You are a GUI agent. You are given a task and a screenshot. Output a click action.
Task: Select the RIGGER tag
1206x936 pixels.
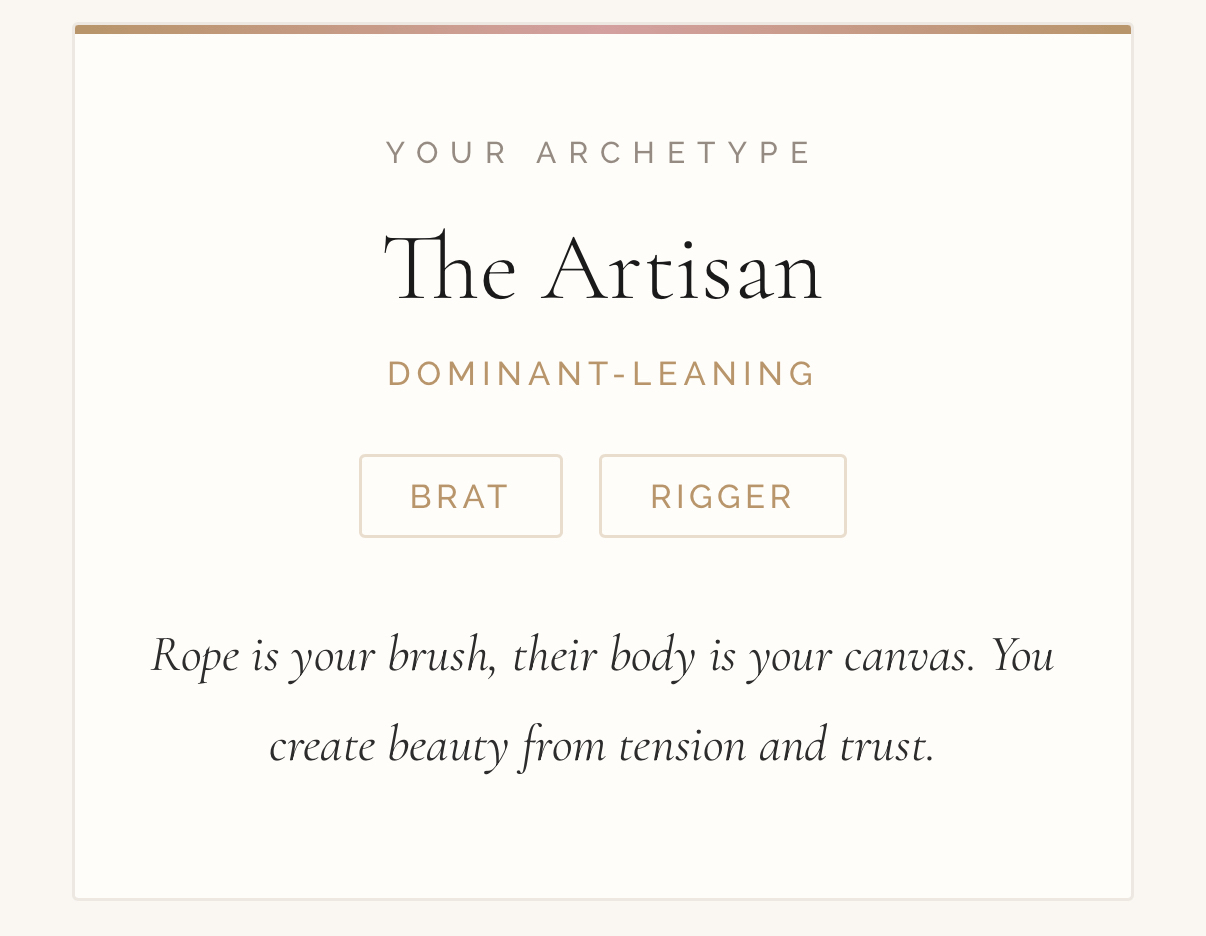click(722, 496)
